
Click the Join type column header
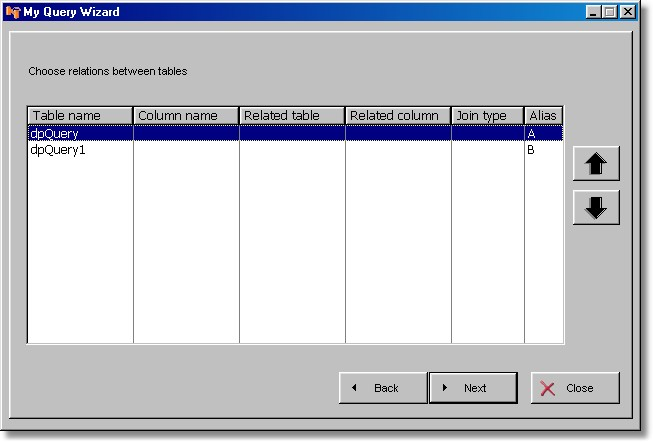[x=488, y=116]
